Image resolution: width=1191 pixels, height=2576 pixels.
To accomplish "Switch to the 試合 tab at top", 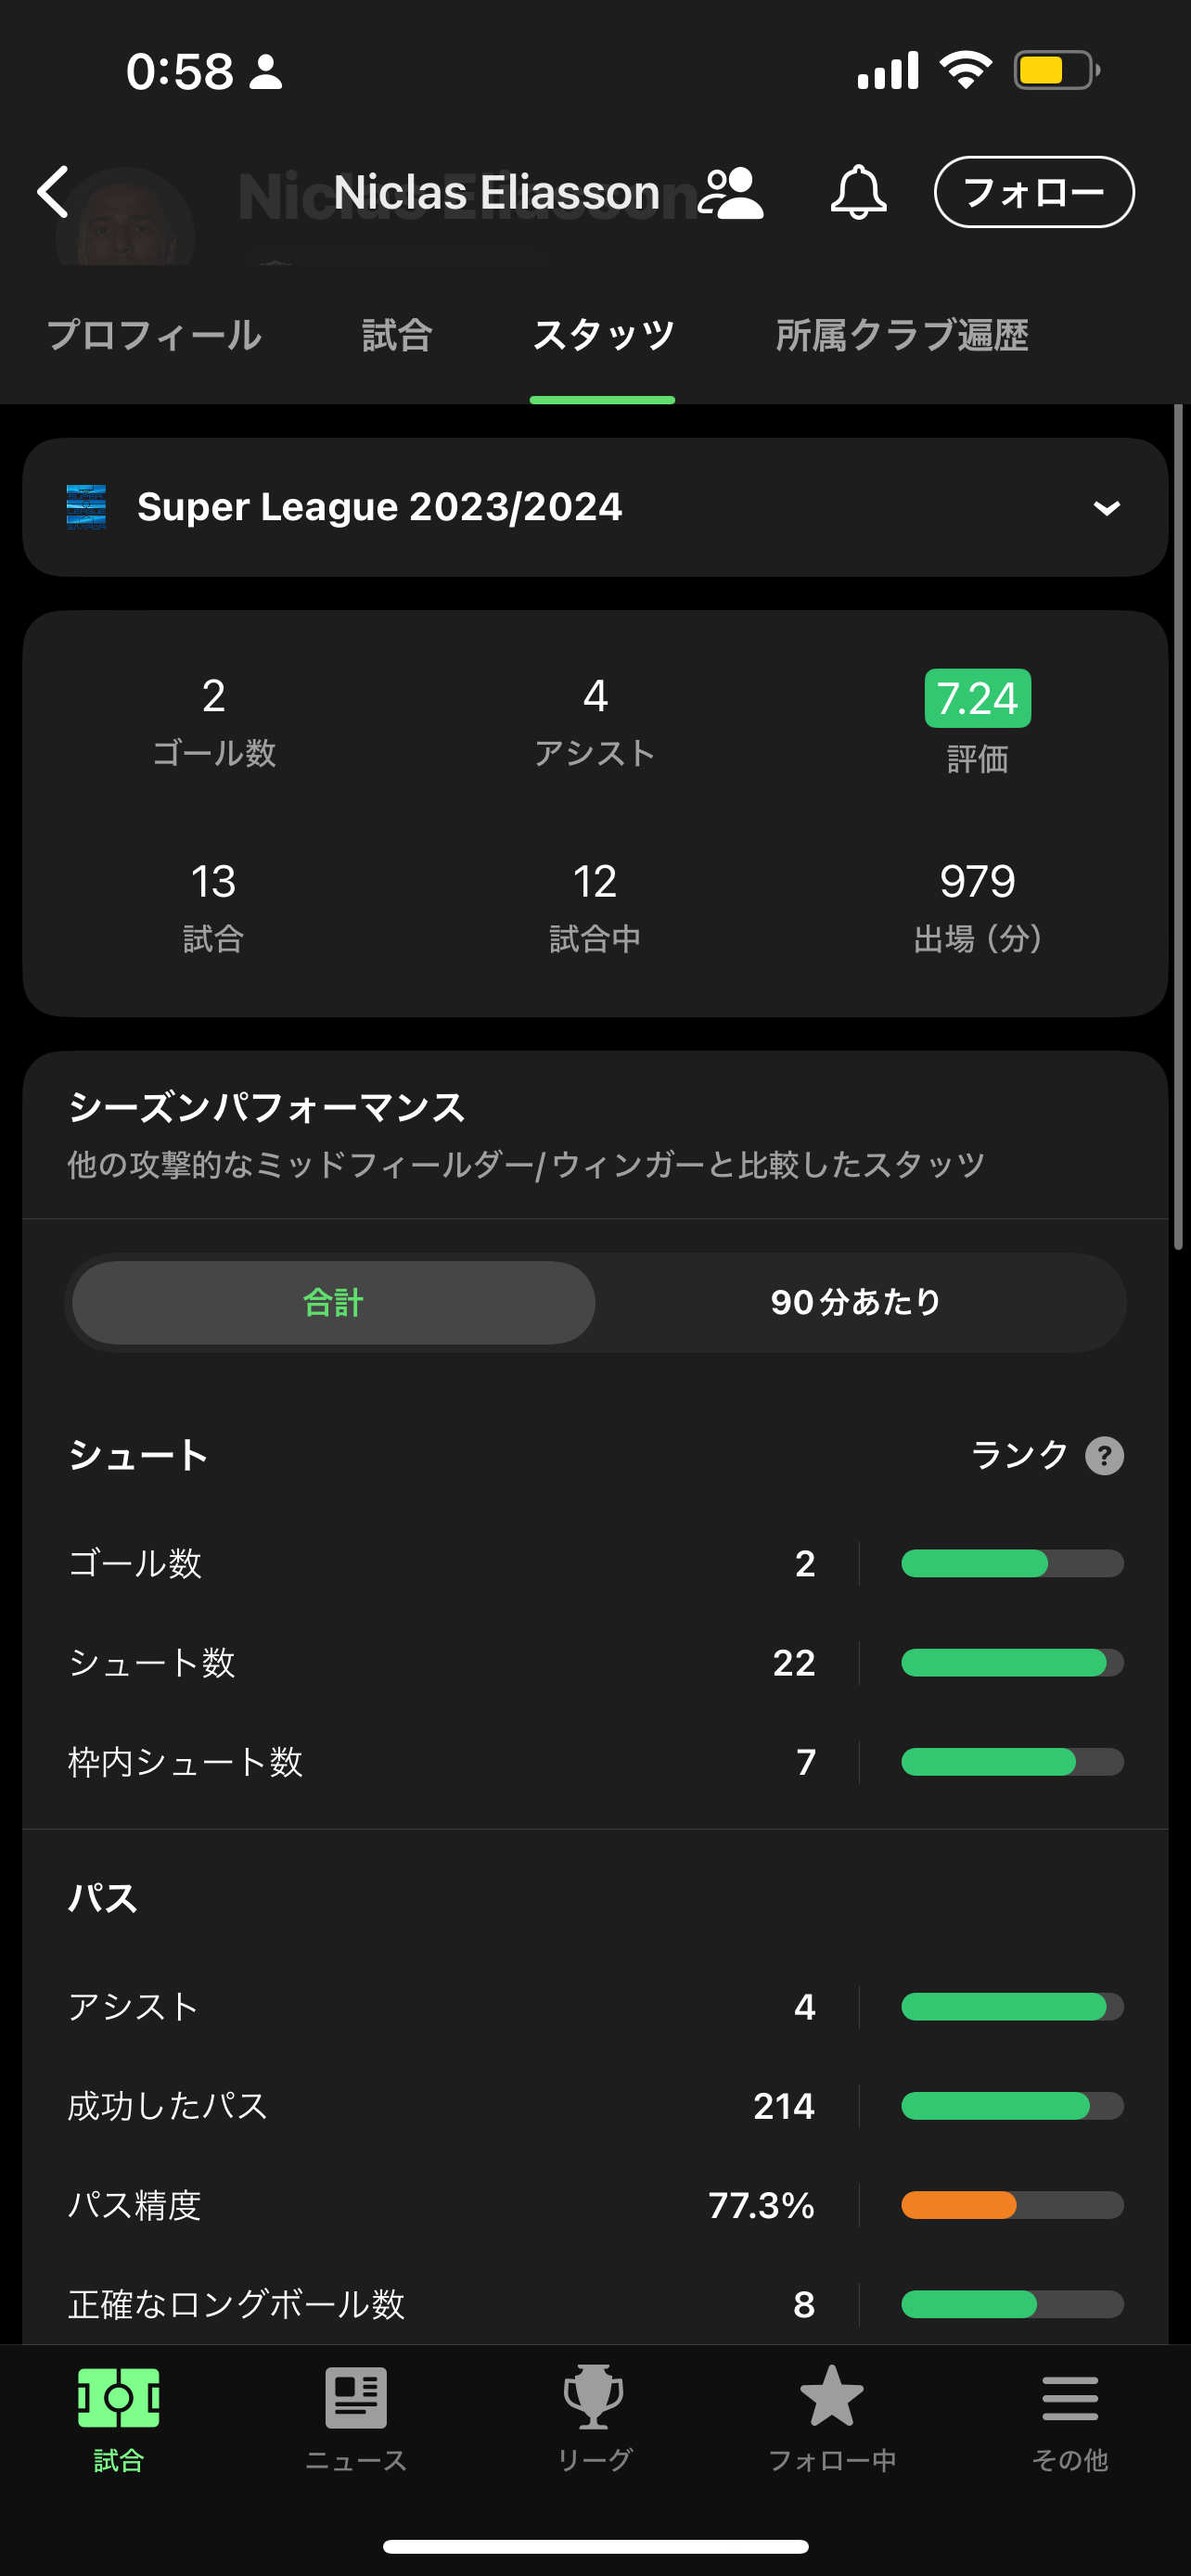I will [x=397, y=335].
